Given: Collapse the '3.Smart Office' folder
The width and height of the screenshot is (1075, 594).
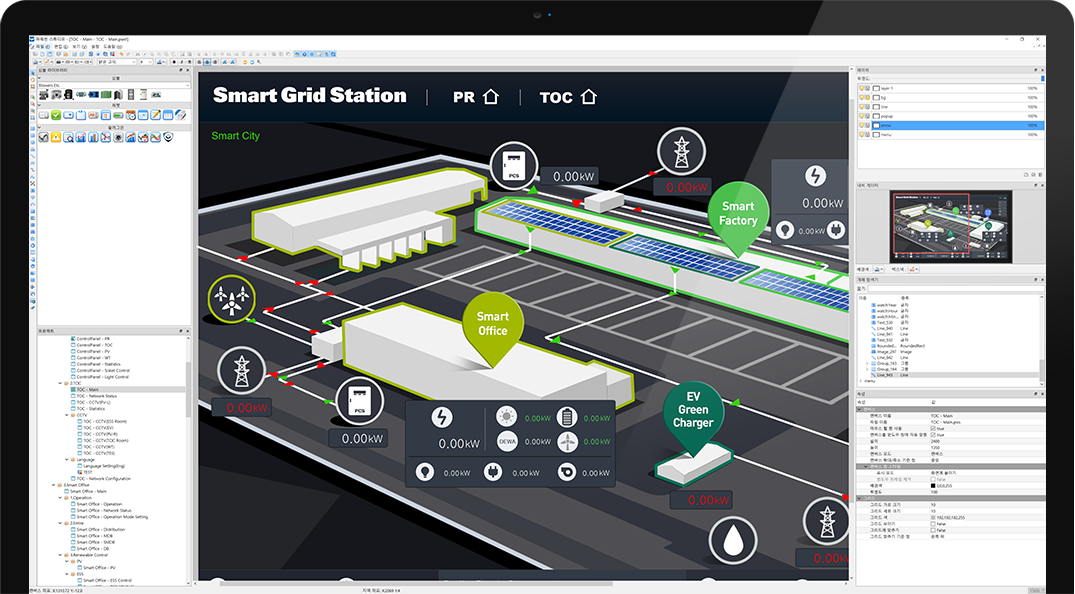Looking at the screenshot, I should point(53,485).
